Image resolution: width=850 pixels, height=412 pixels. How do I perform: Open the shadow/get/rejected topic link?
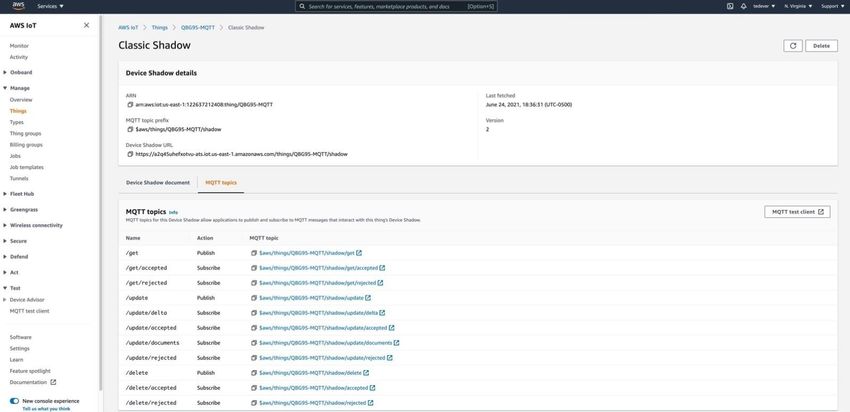click(317, 283)
